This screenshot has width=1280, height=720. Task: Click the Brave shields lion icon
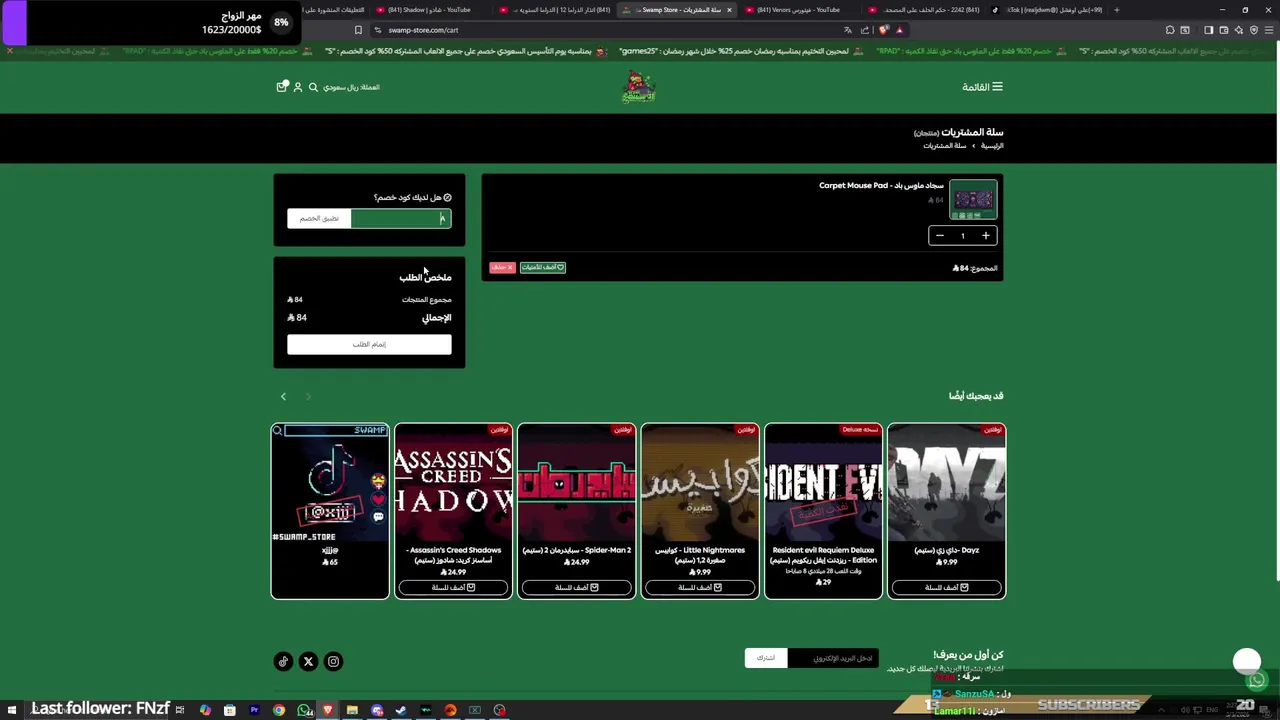click(884, 30)
